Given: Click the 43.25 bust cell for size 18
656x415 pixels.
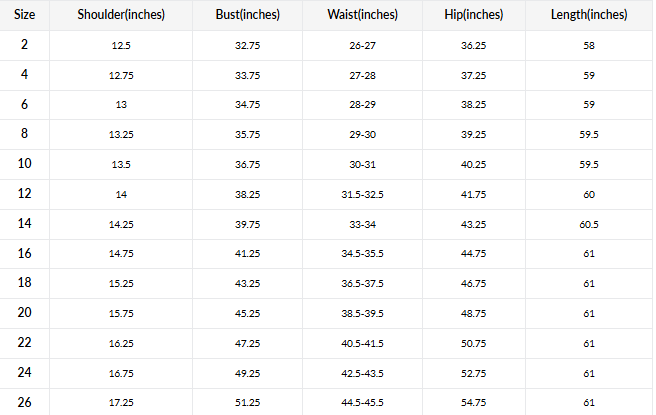Looking at the screenshot, I should pos(247,283).
